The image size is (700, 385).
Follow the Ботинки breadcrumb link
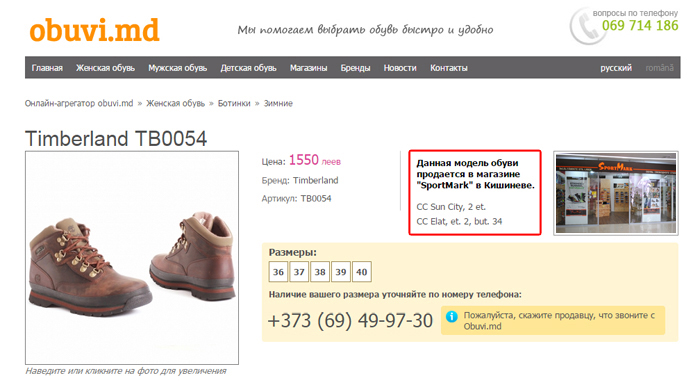pos(234,103)
